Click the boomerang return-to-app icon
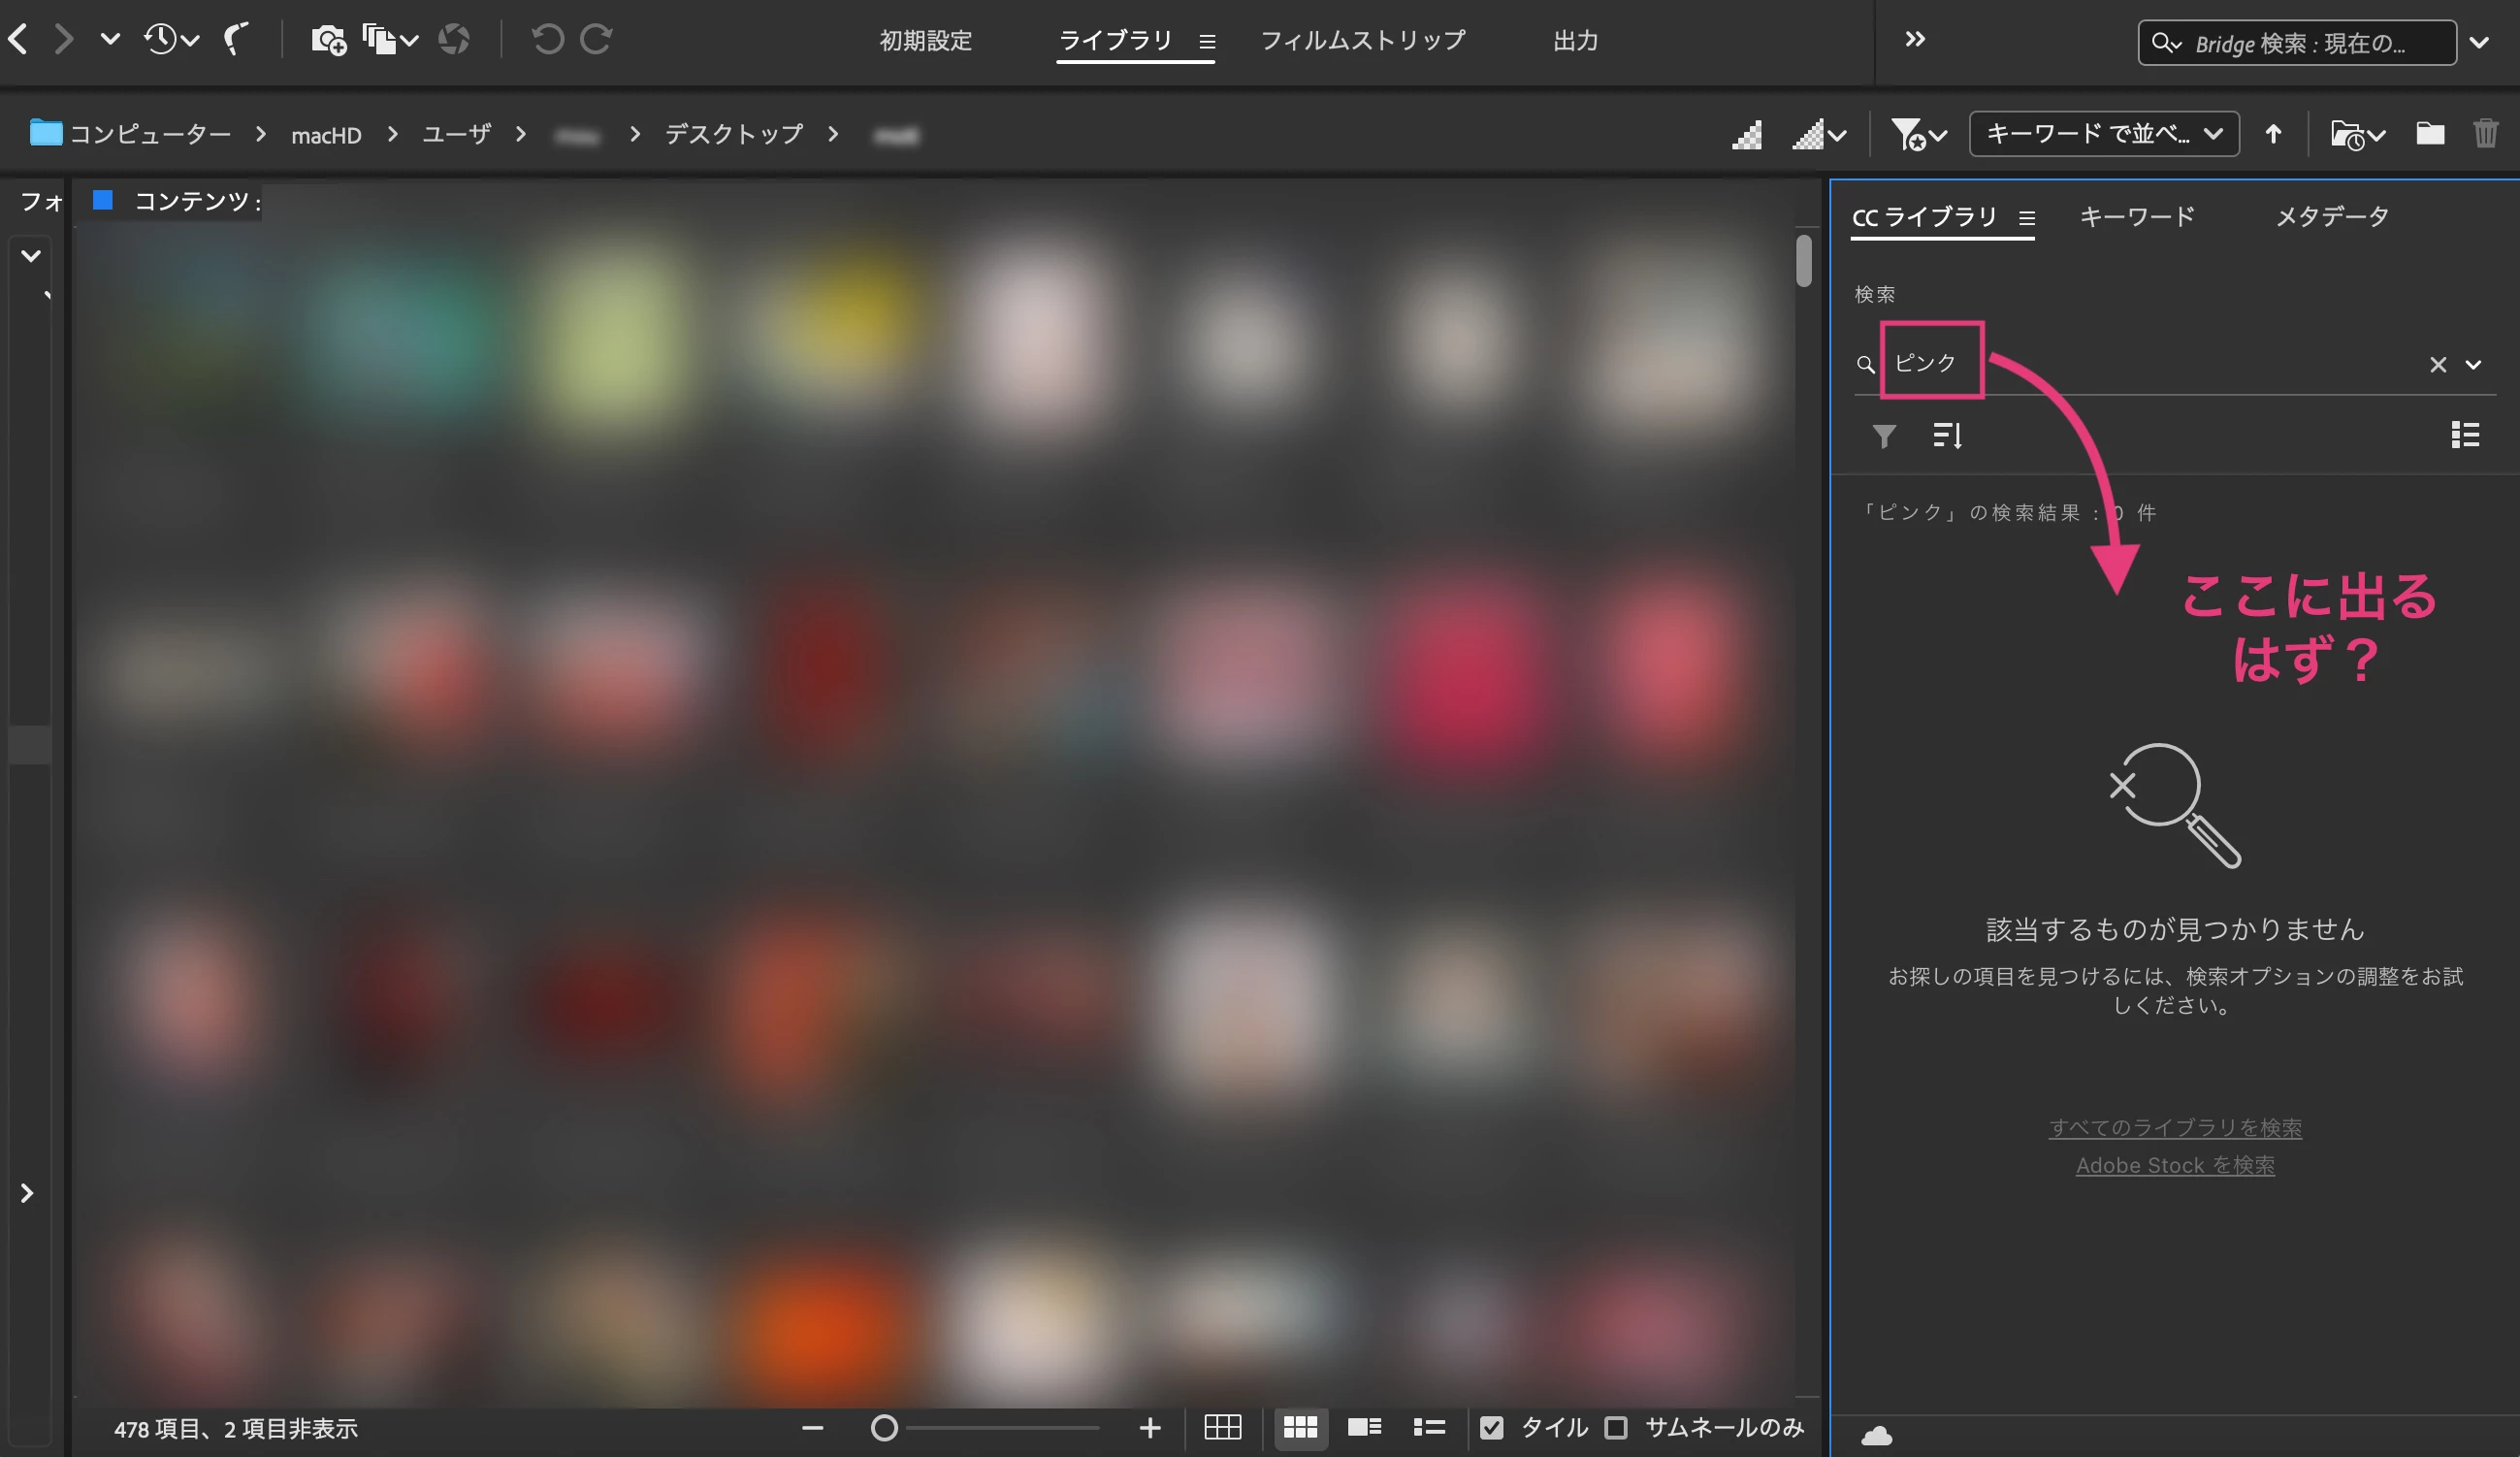 pos(235,40)
